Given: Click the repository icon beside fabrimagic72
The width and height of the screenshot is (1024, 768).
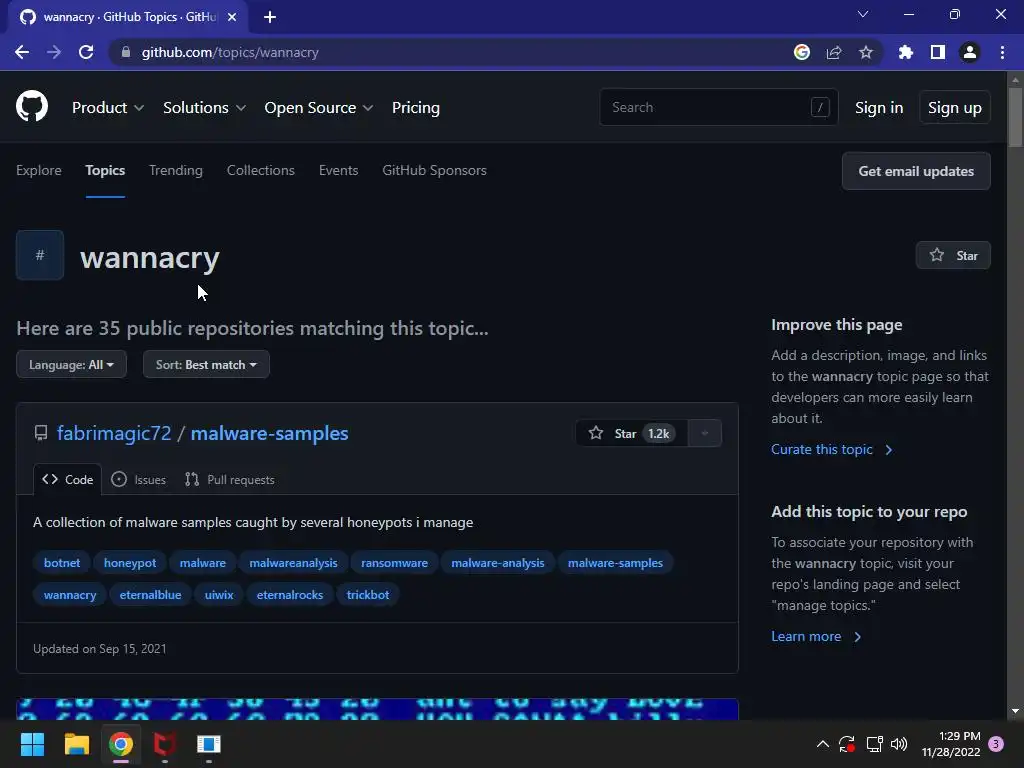Looking at the screenshot, I should click(x=40, y=433).
